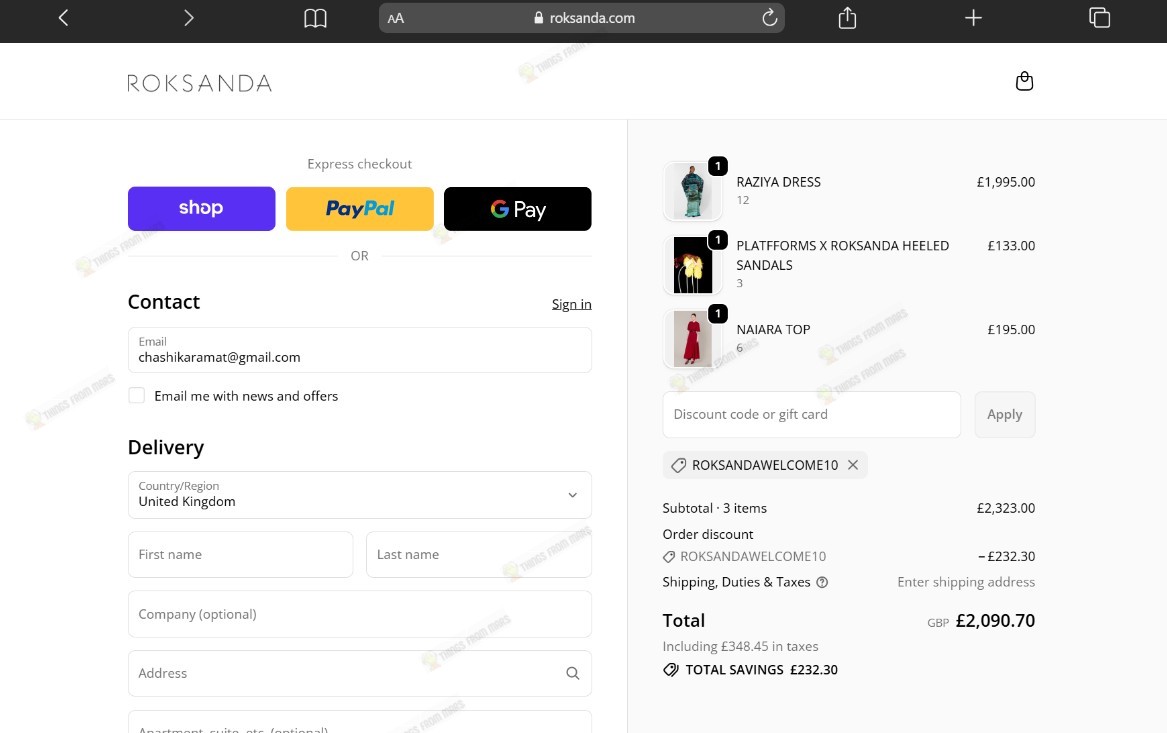Focus the Email input field
Image resolution: width=1167 pixels, height=733 pixels.
[x=359, y=350]
